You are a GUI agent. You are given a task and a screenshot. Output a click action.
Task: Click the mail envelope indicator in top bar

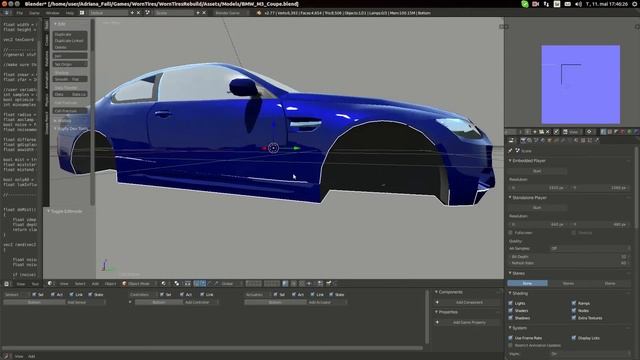coord(567,4)
